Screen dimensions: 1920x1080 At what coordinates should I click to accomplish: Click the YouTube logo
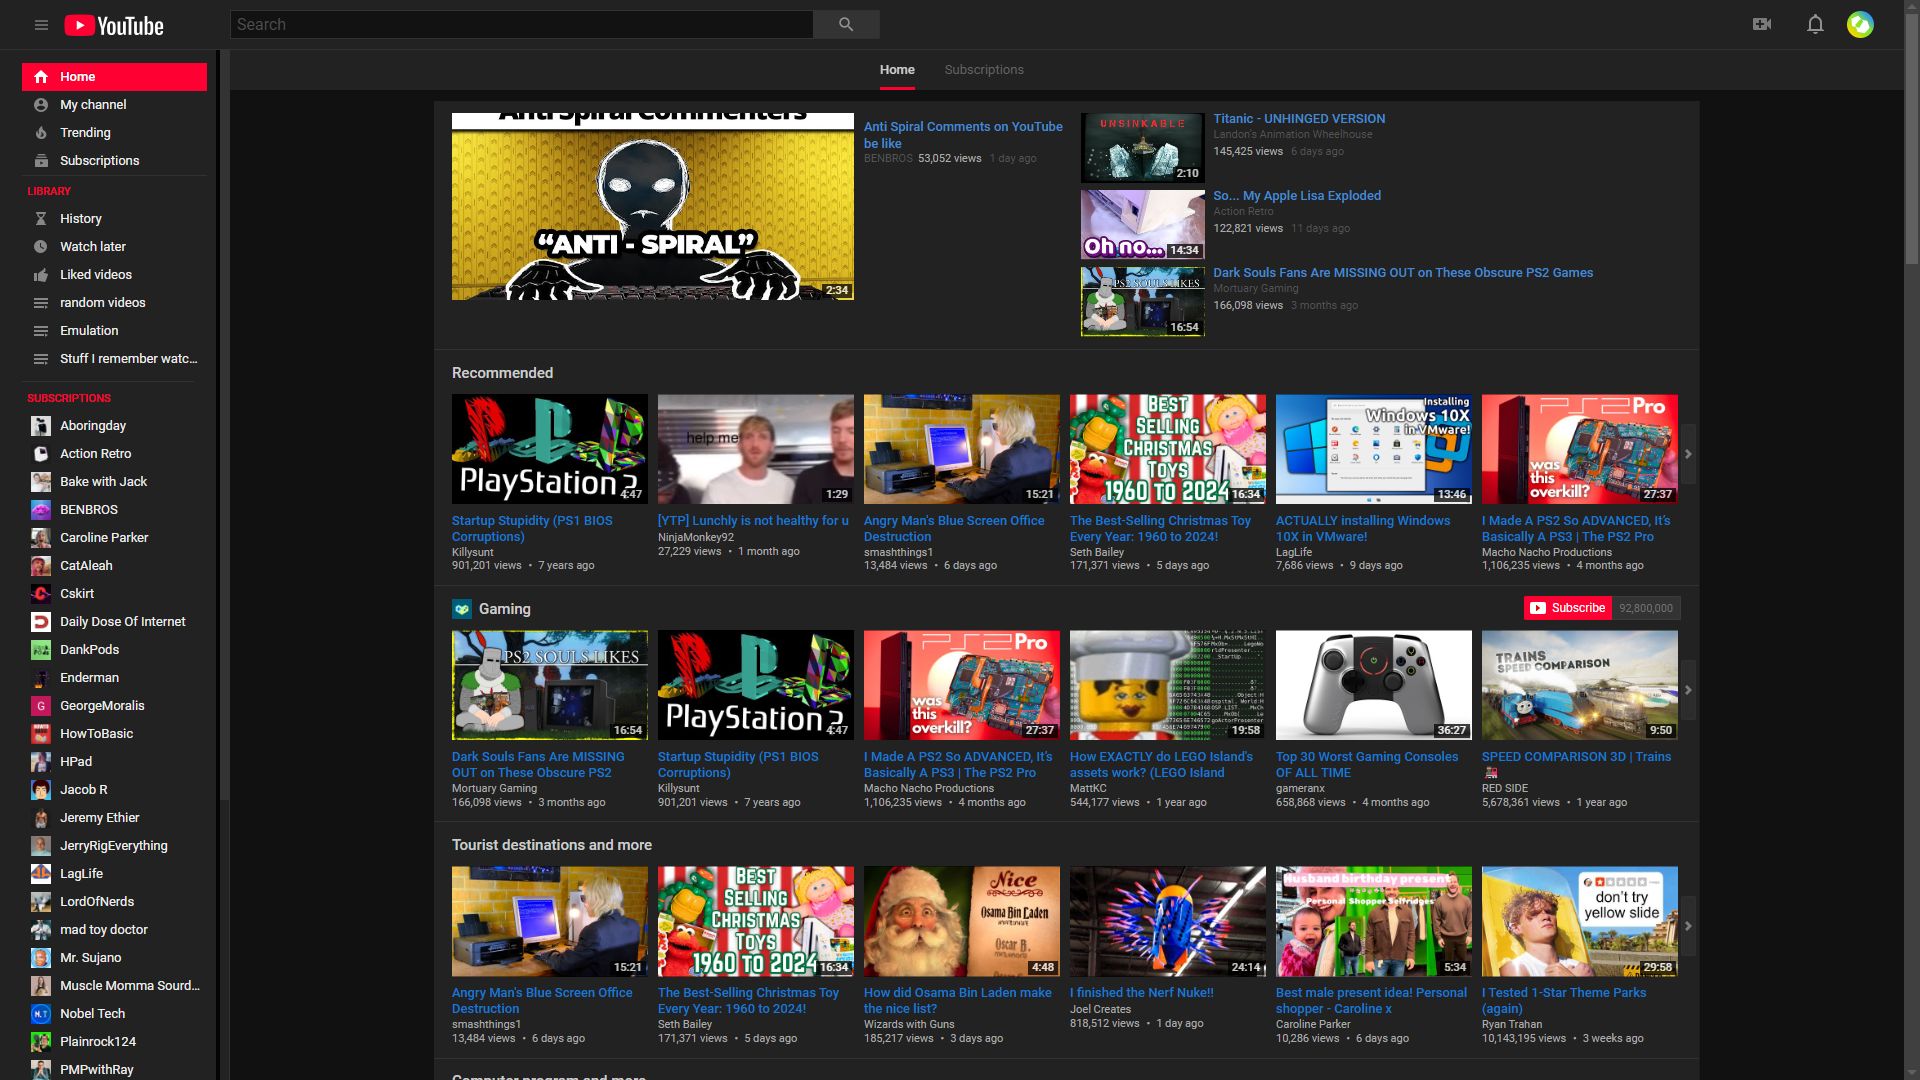[x=114, y=25]
